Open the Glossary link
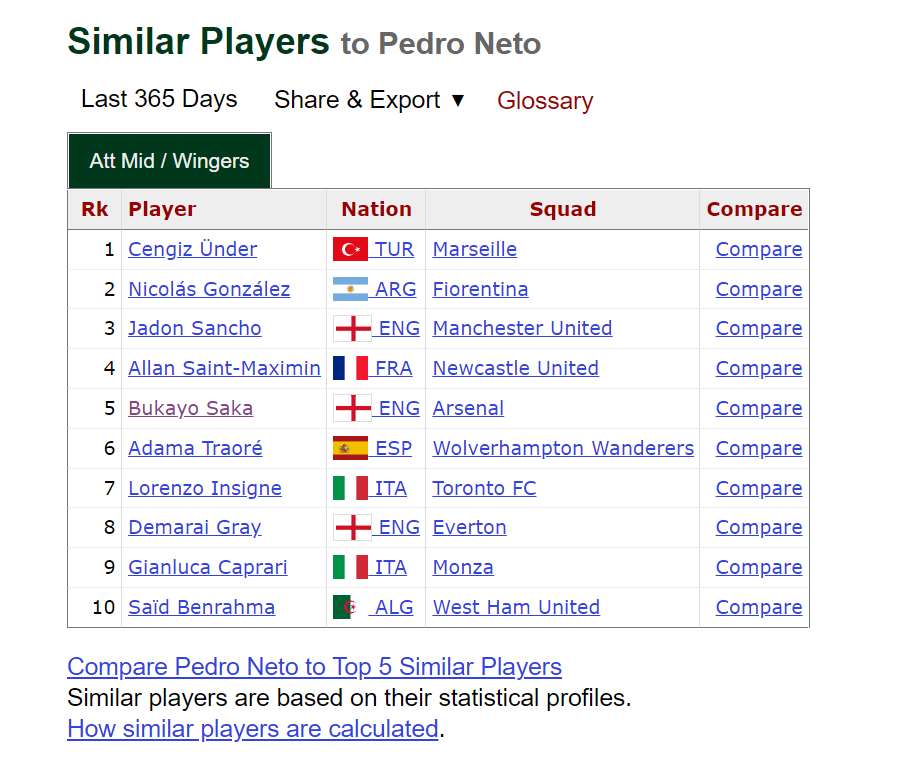This screenshot has height=780, width=907. pos(545,101)
